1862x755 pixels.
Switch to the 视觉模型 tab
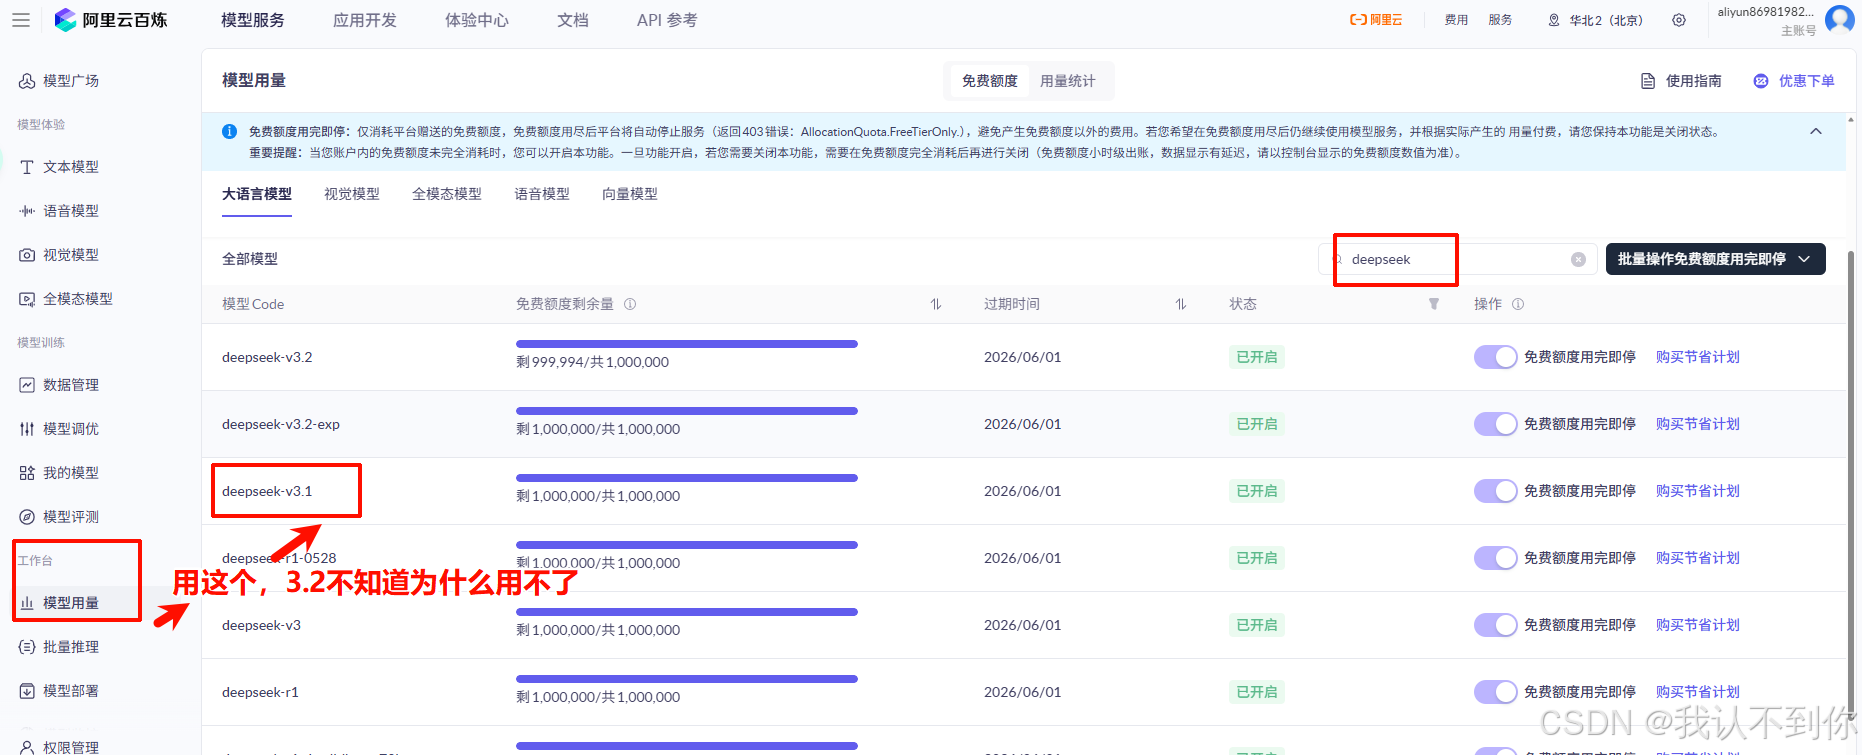pos(352,194)
